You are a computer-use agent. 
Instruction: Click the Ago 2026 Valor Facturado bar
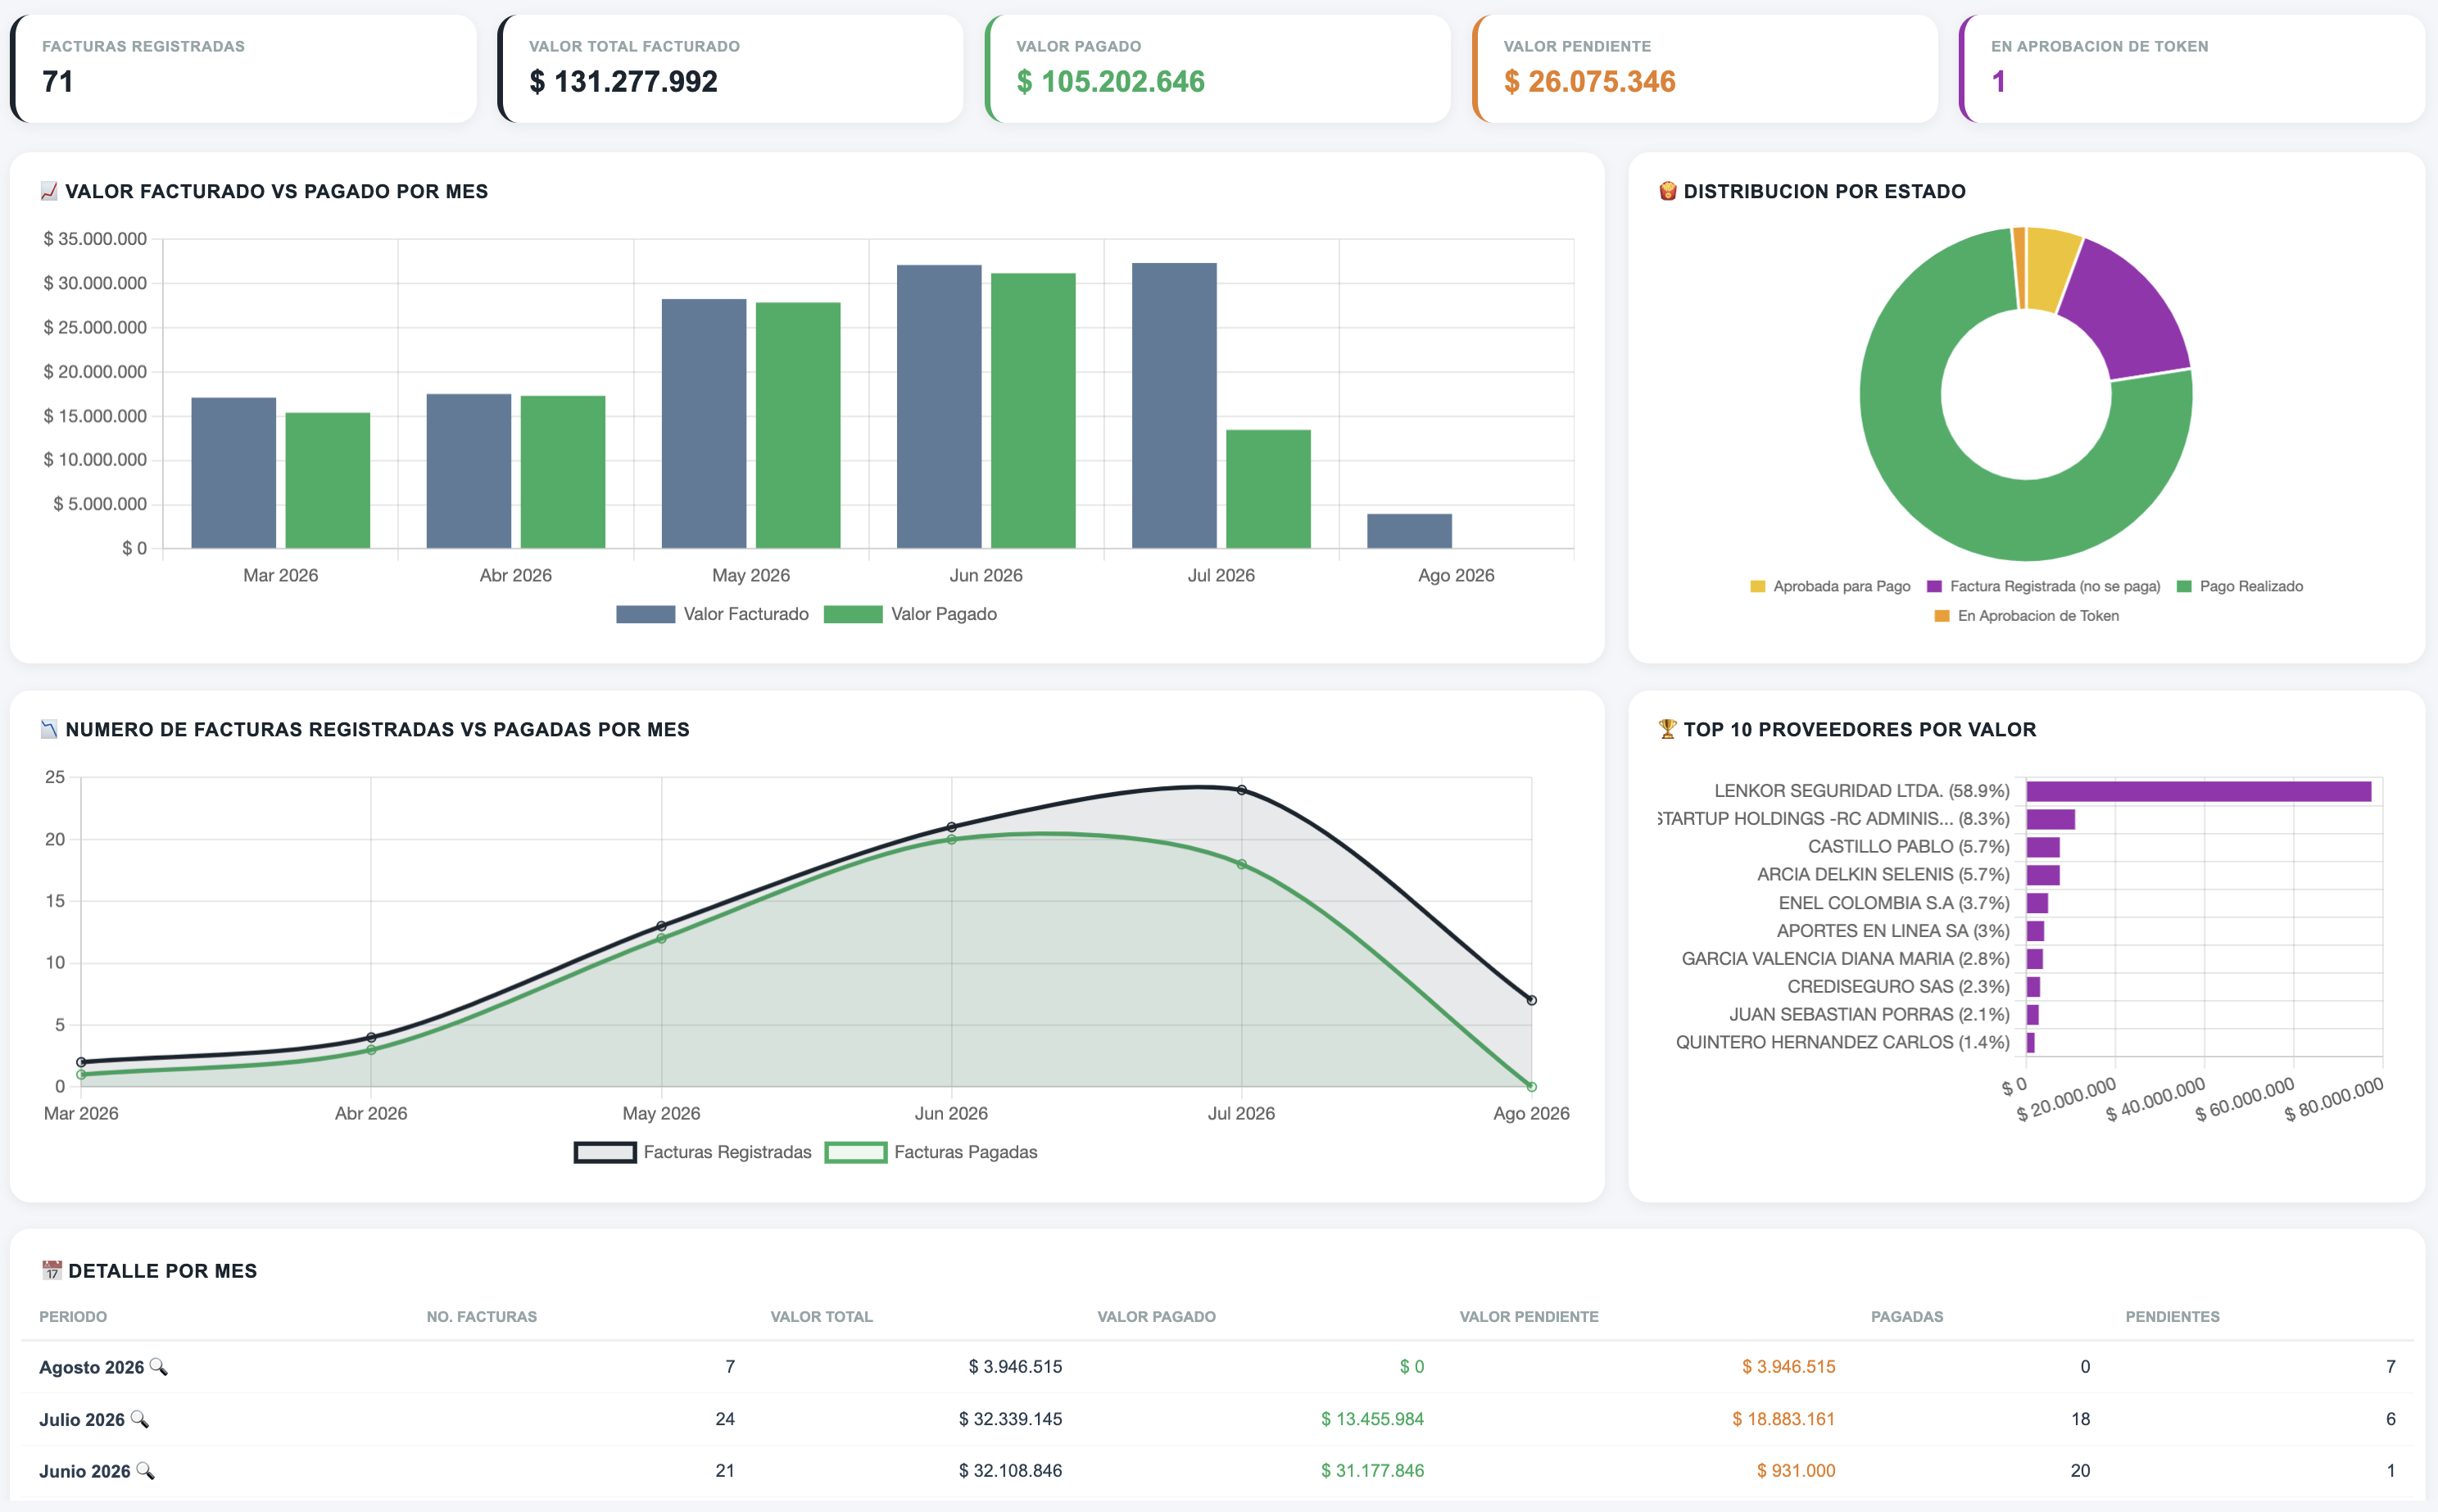(1409, 531)
